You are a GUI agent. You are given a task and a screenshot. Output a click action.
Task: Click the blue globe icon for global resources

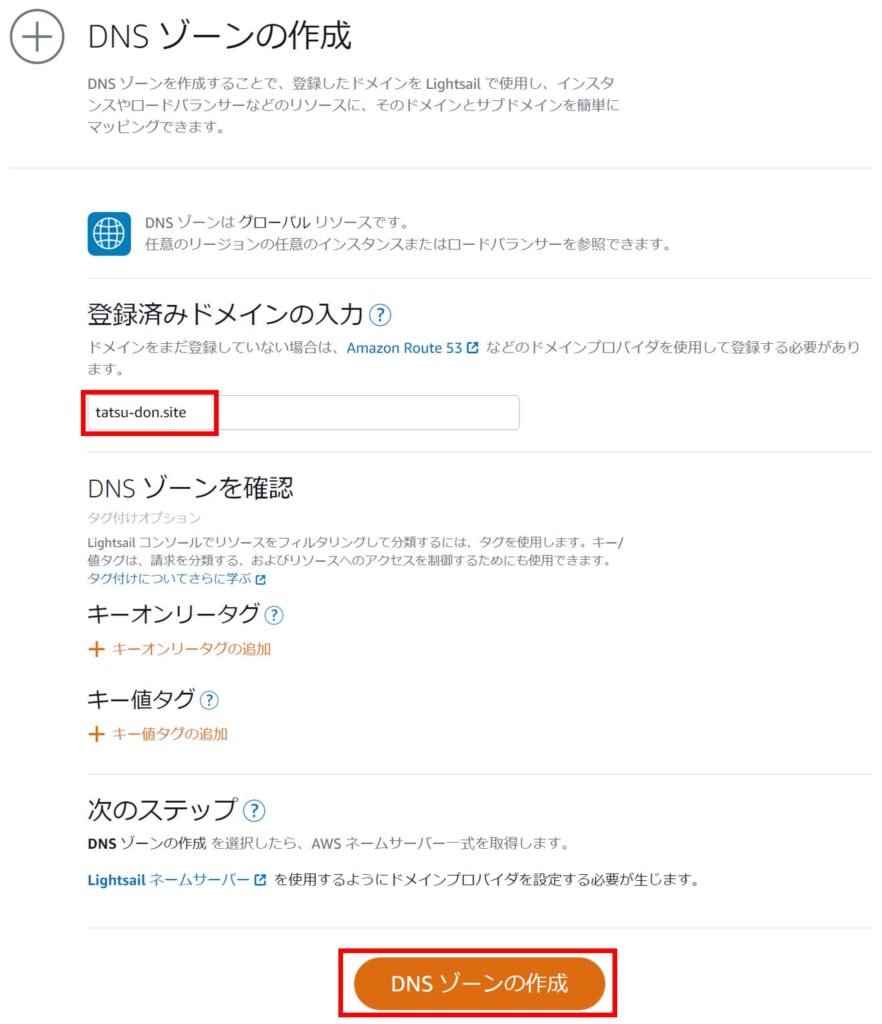point(109,233)
